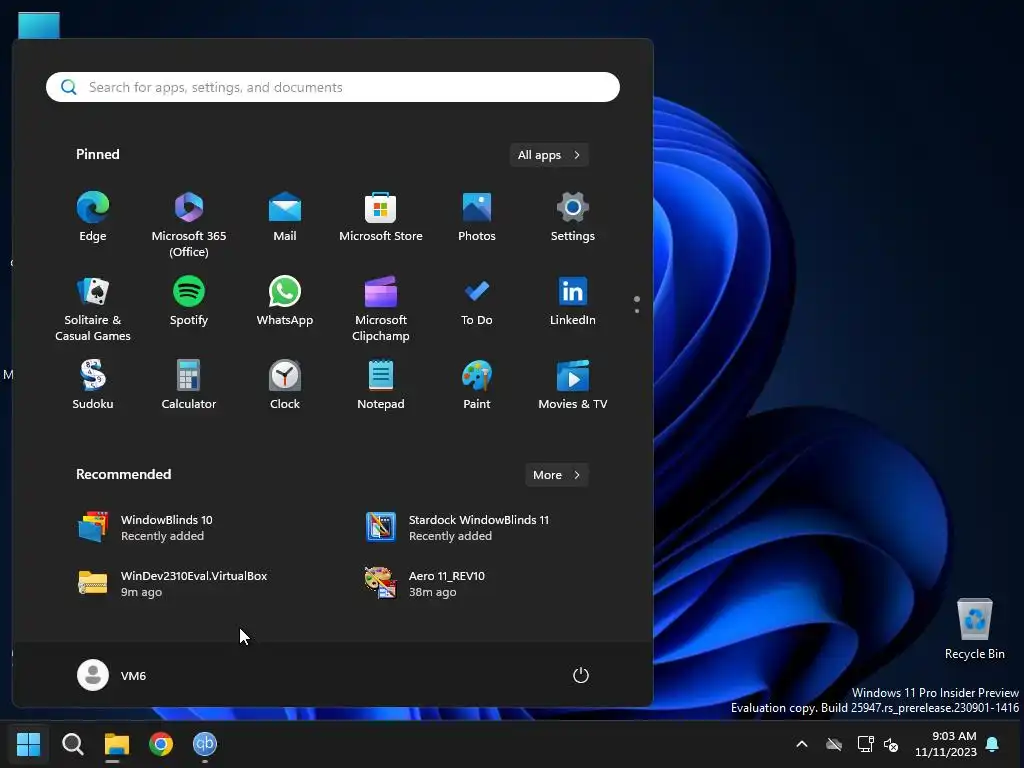This screenshot has width=1024, height=768.
Task: Launch the Sudoku game
Action: click(x=93, y=385)
